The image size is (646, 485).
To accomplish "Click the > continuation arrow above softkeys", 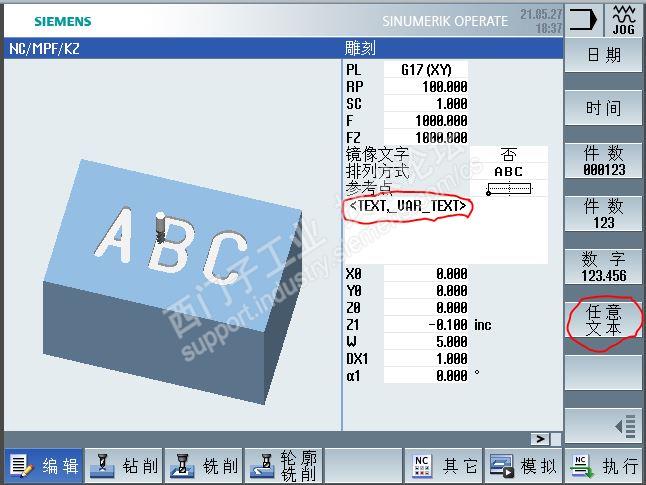I will coord(540,439).
